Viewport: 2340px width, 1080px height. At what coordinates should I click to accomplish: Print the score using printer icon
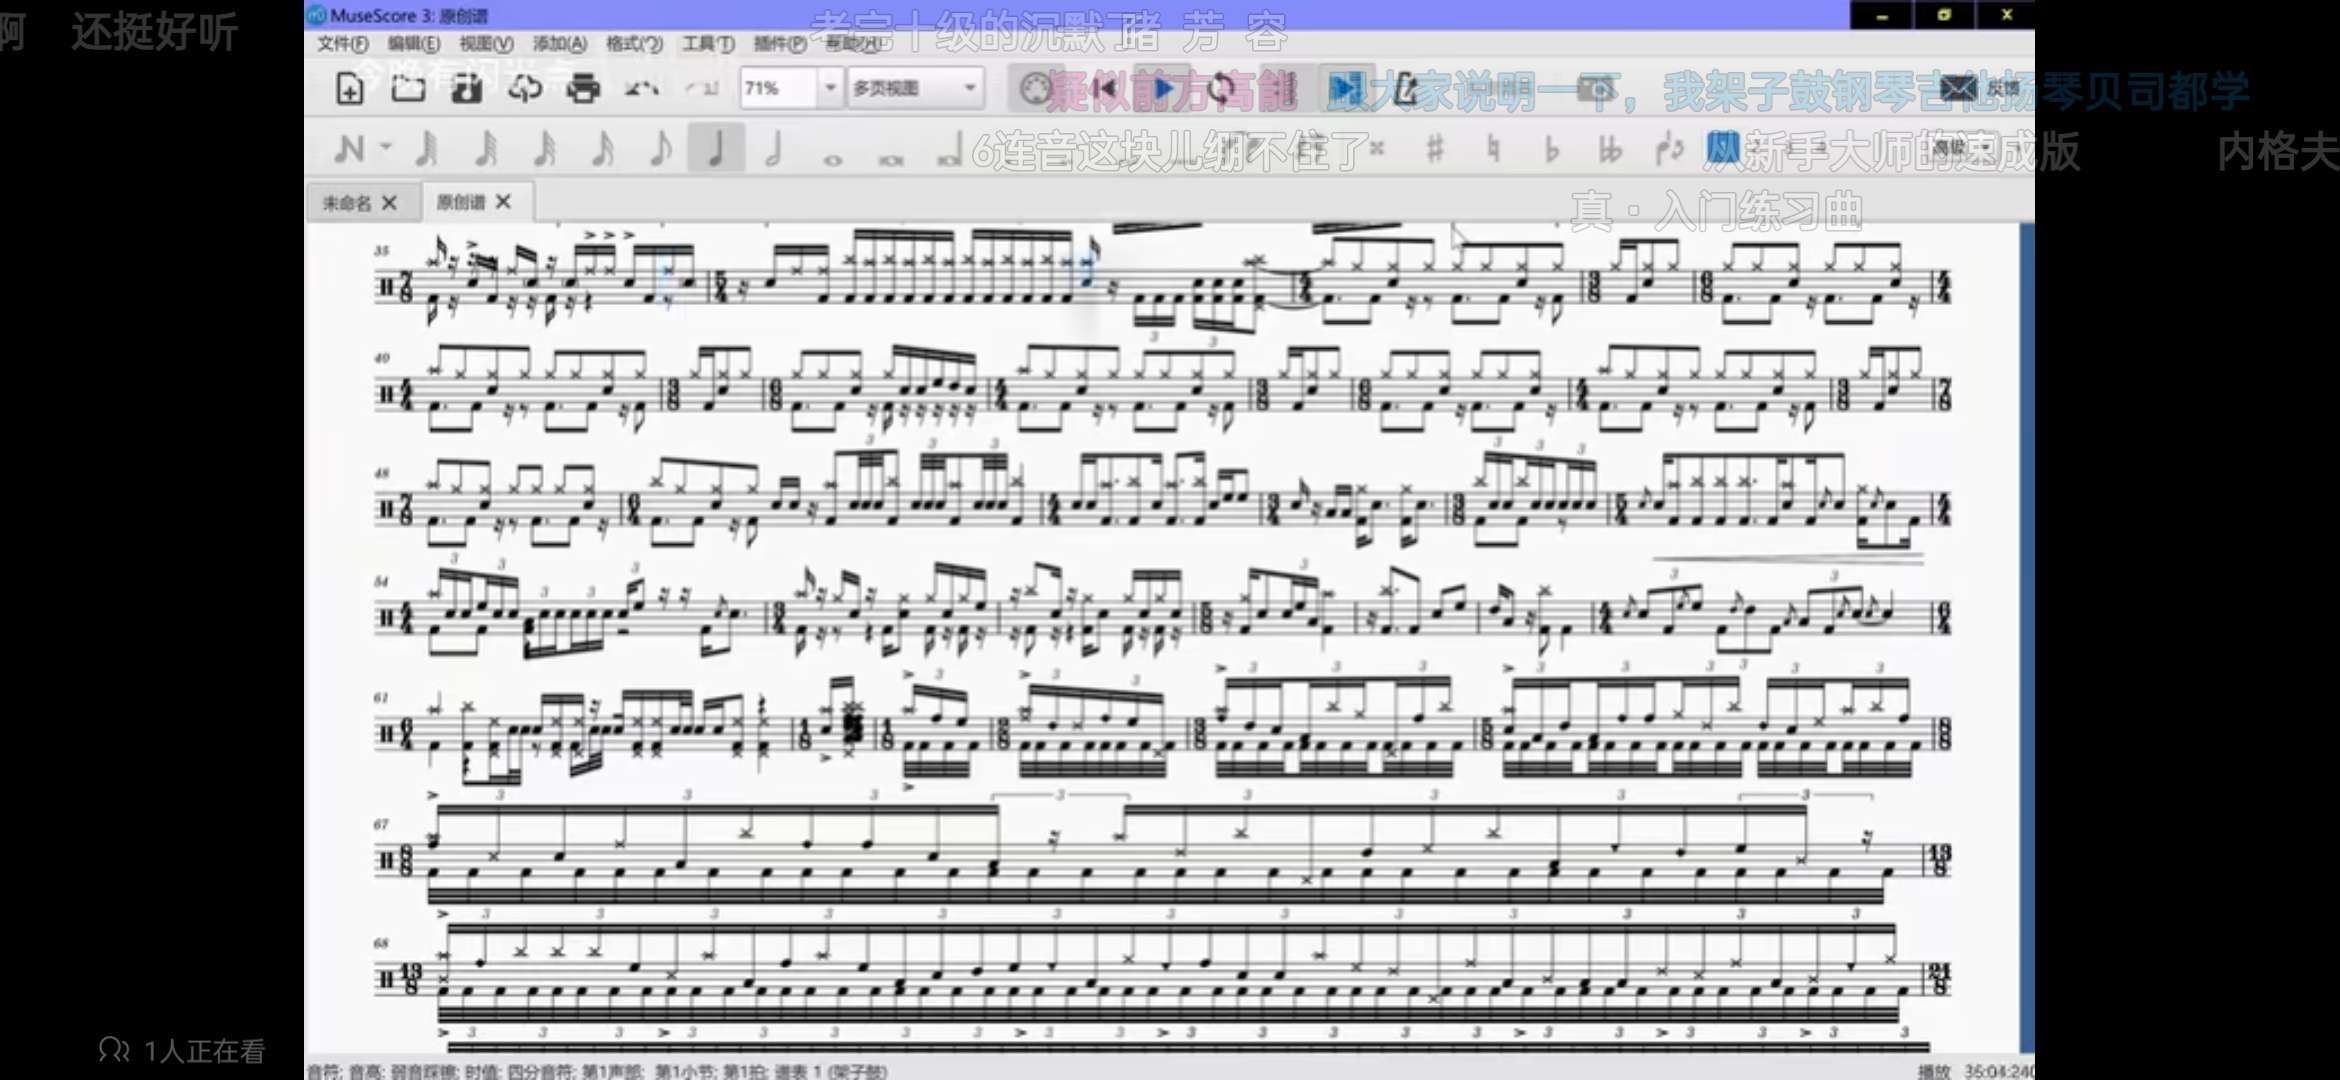[583, 89]
